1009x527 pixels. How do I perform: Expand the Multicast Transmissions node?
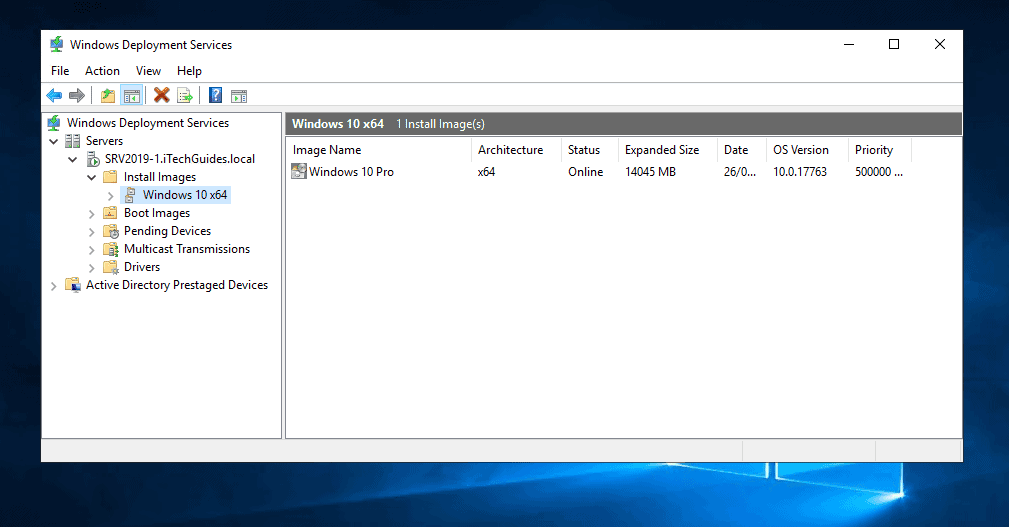pyautogui.click(x=91, y=250)
